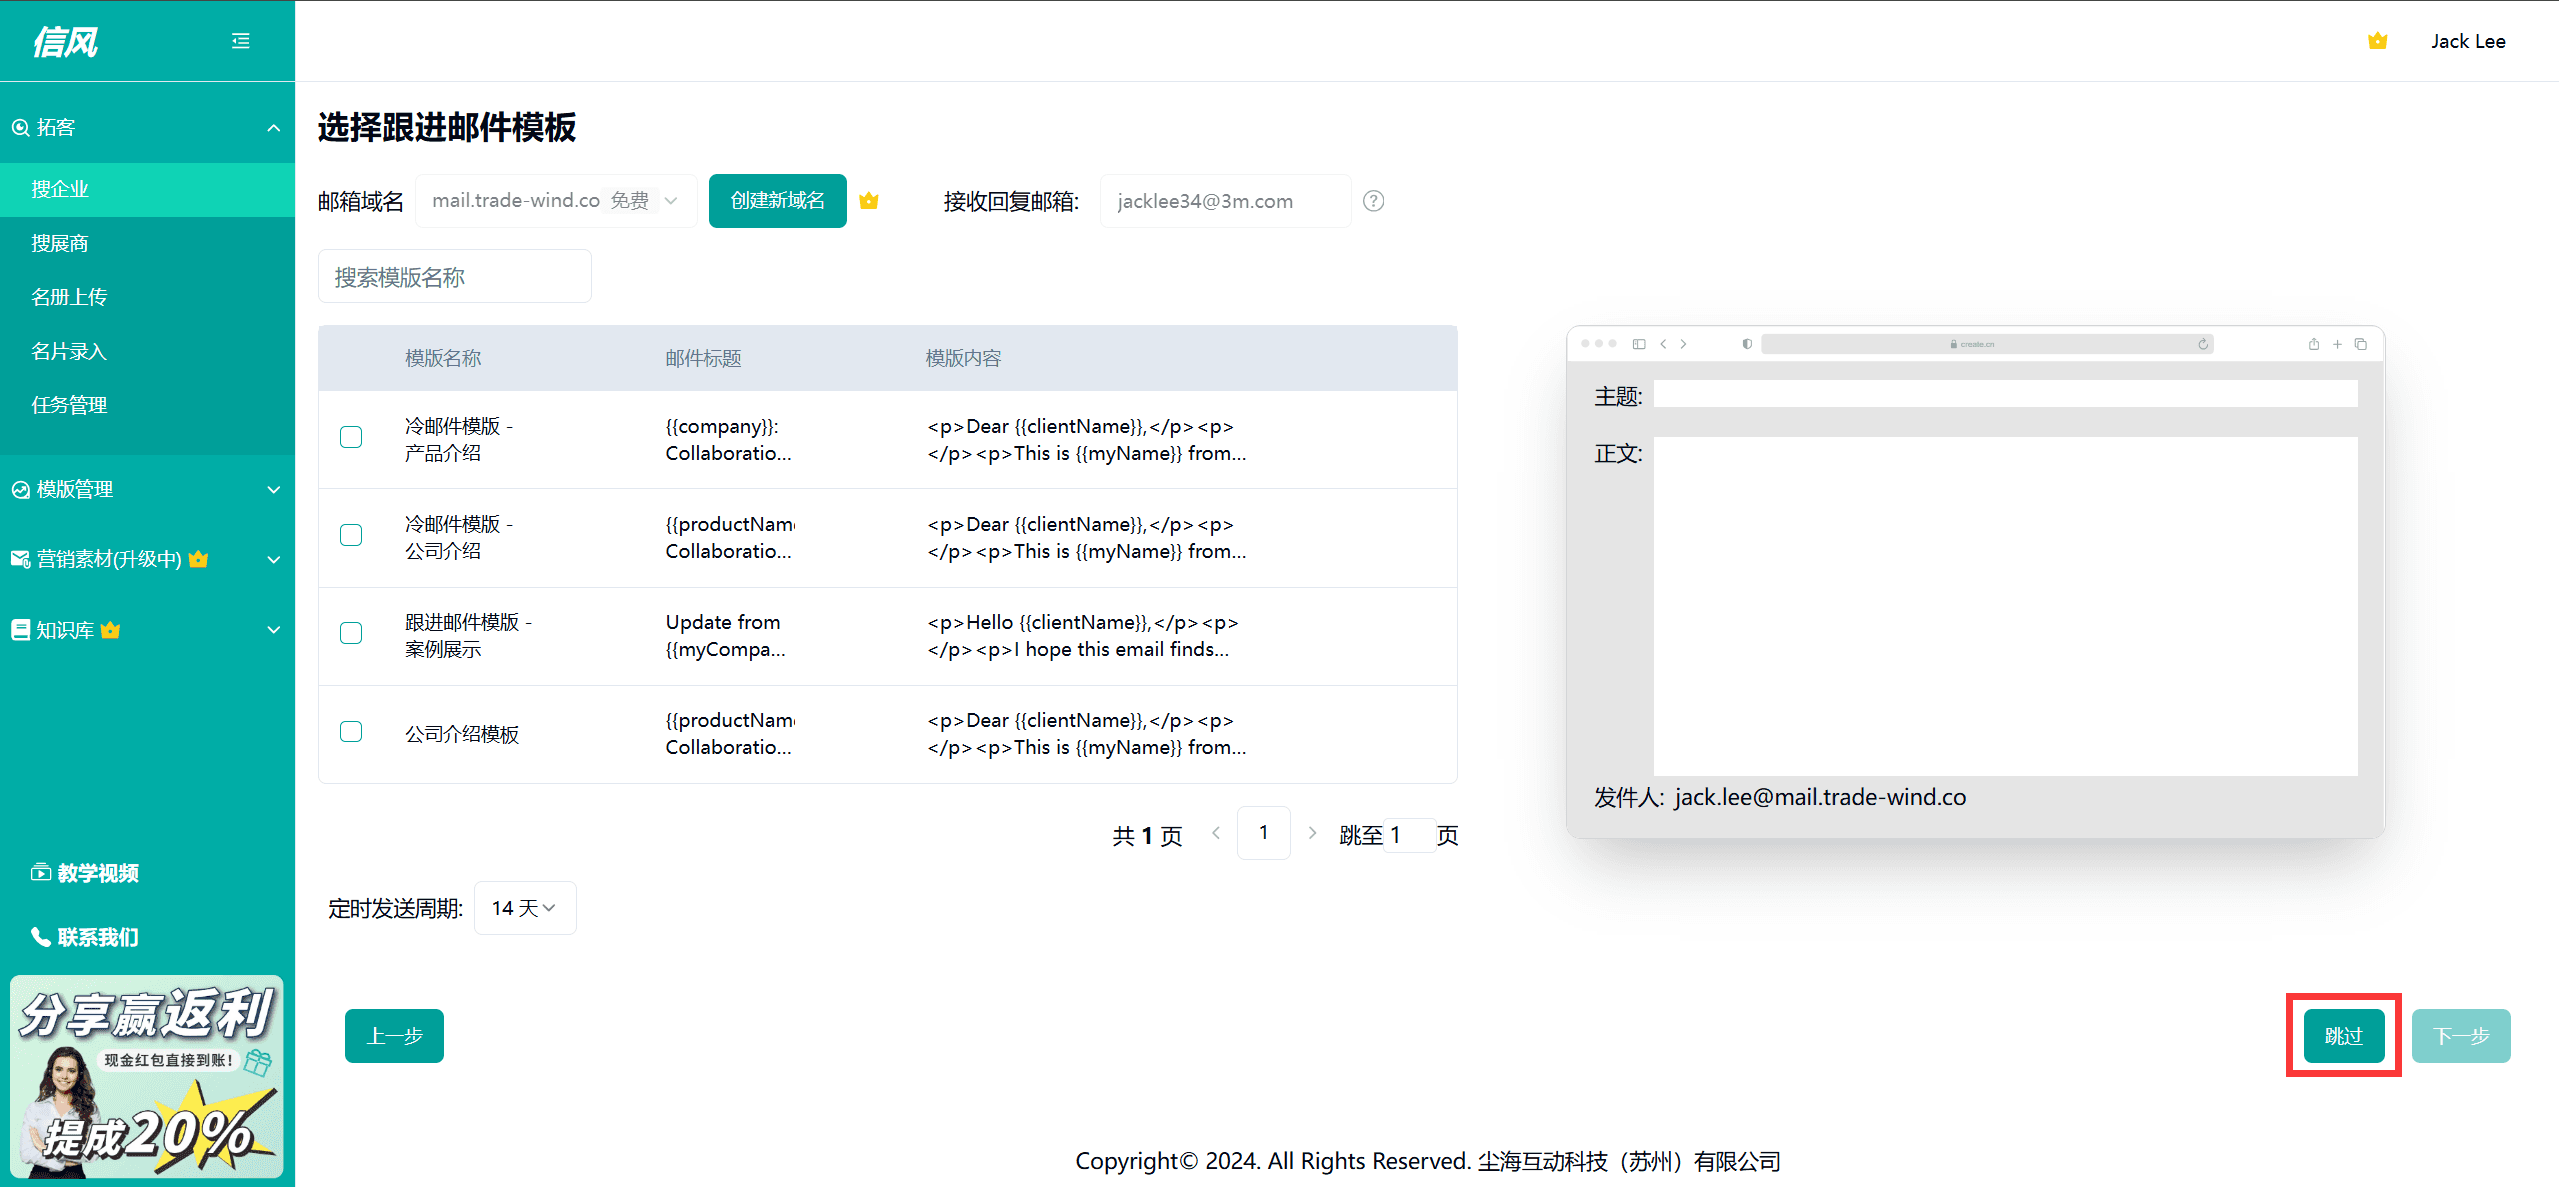Click the gold crown icon beside Jack Lee
2559x1187 pixels.
2377,41
